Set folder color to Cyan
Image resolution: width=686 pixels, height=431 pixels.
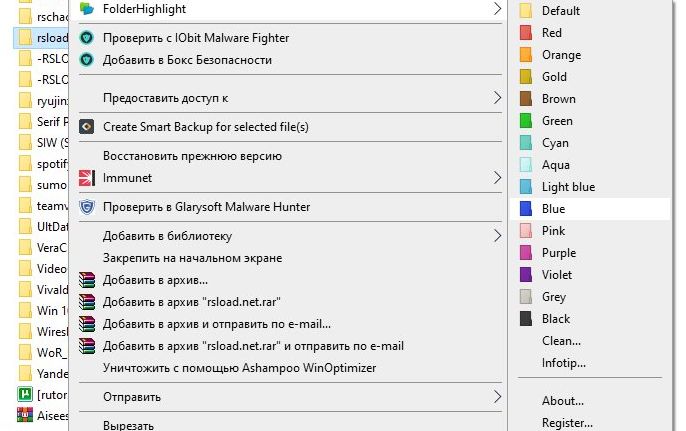point(590,143)
